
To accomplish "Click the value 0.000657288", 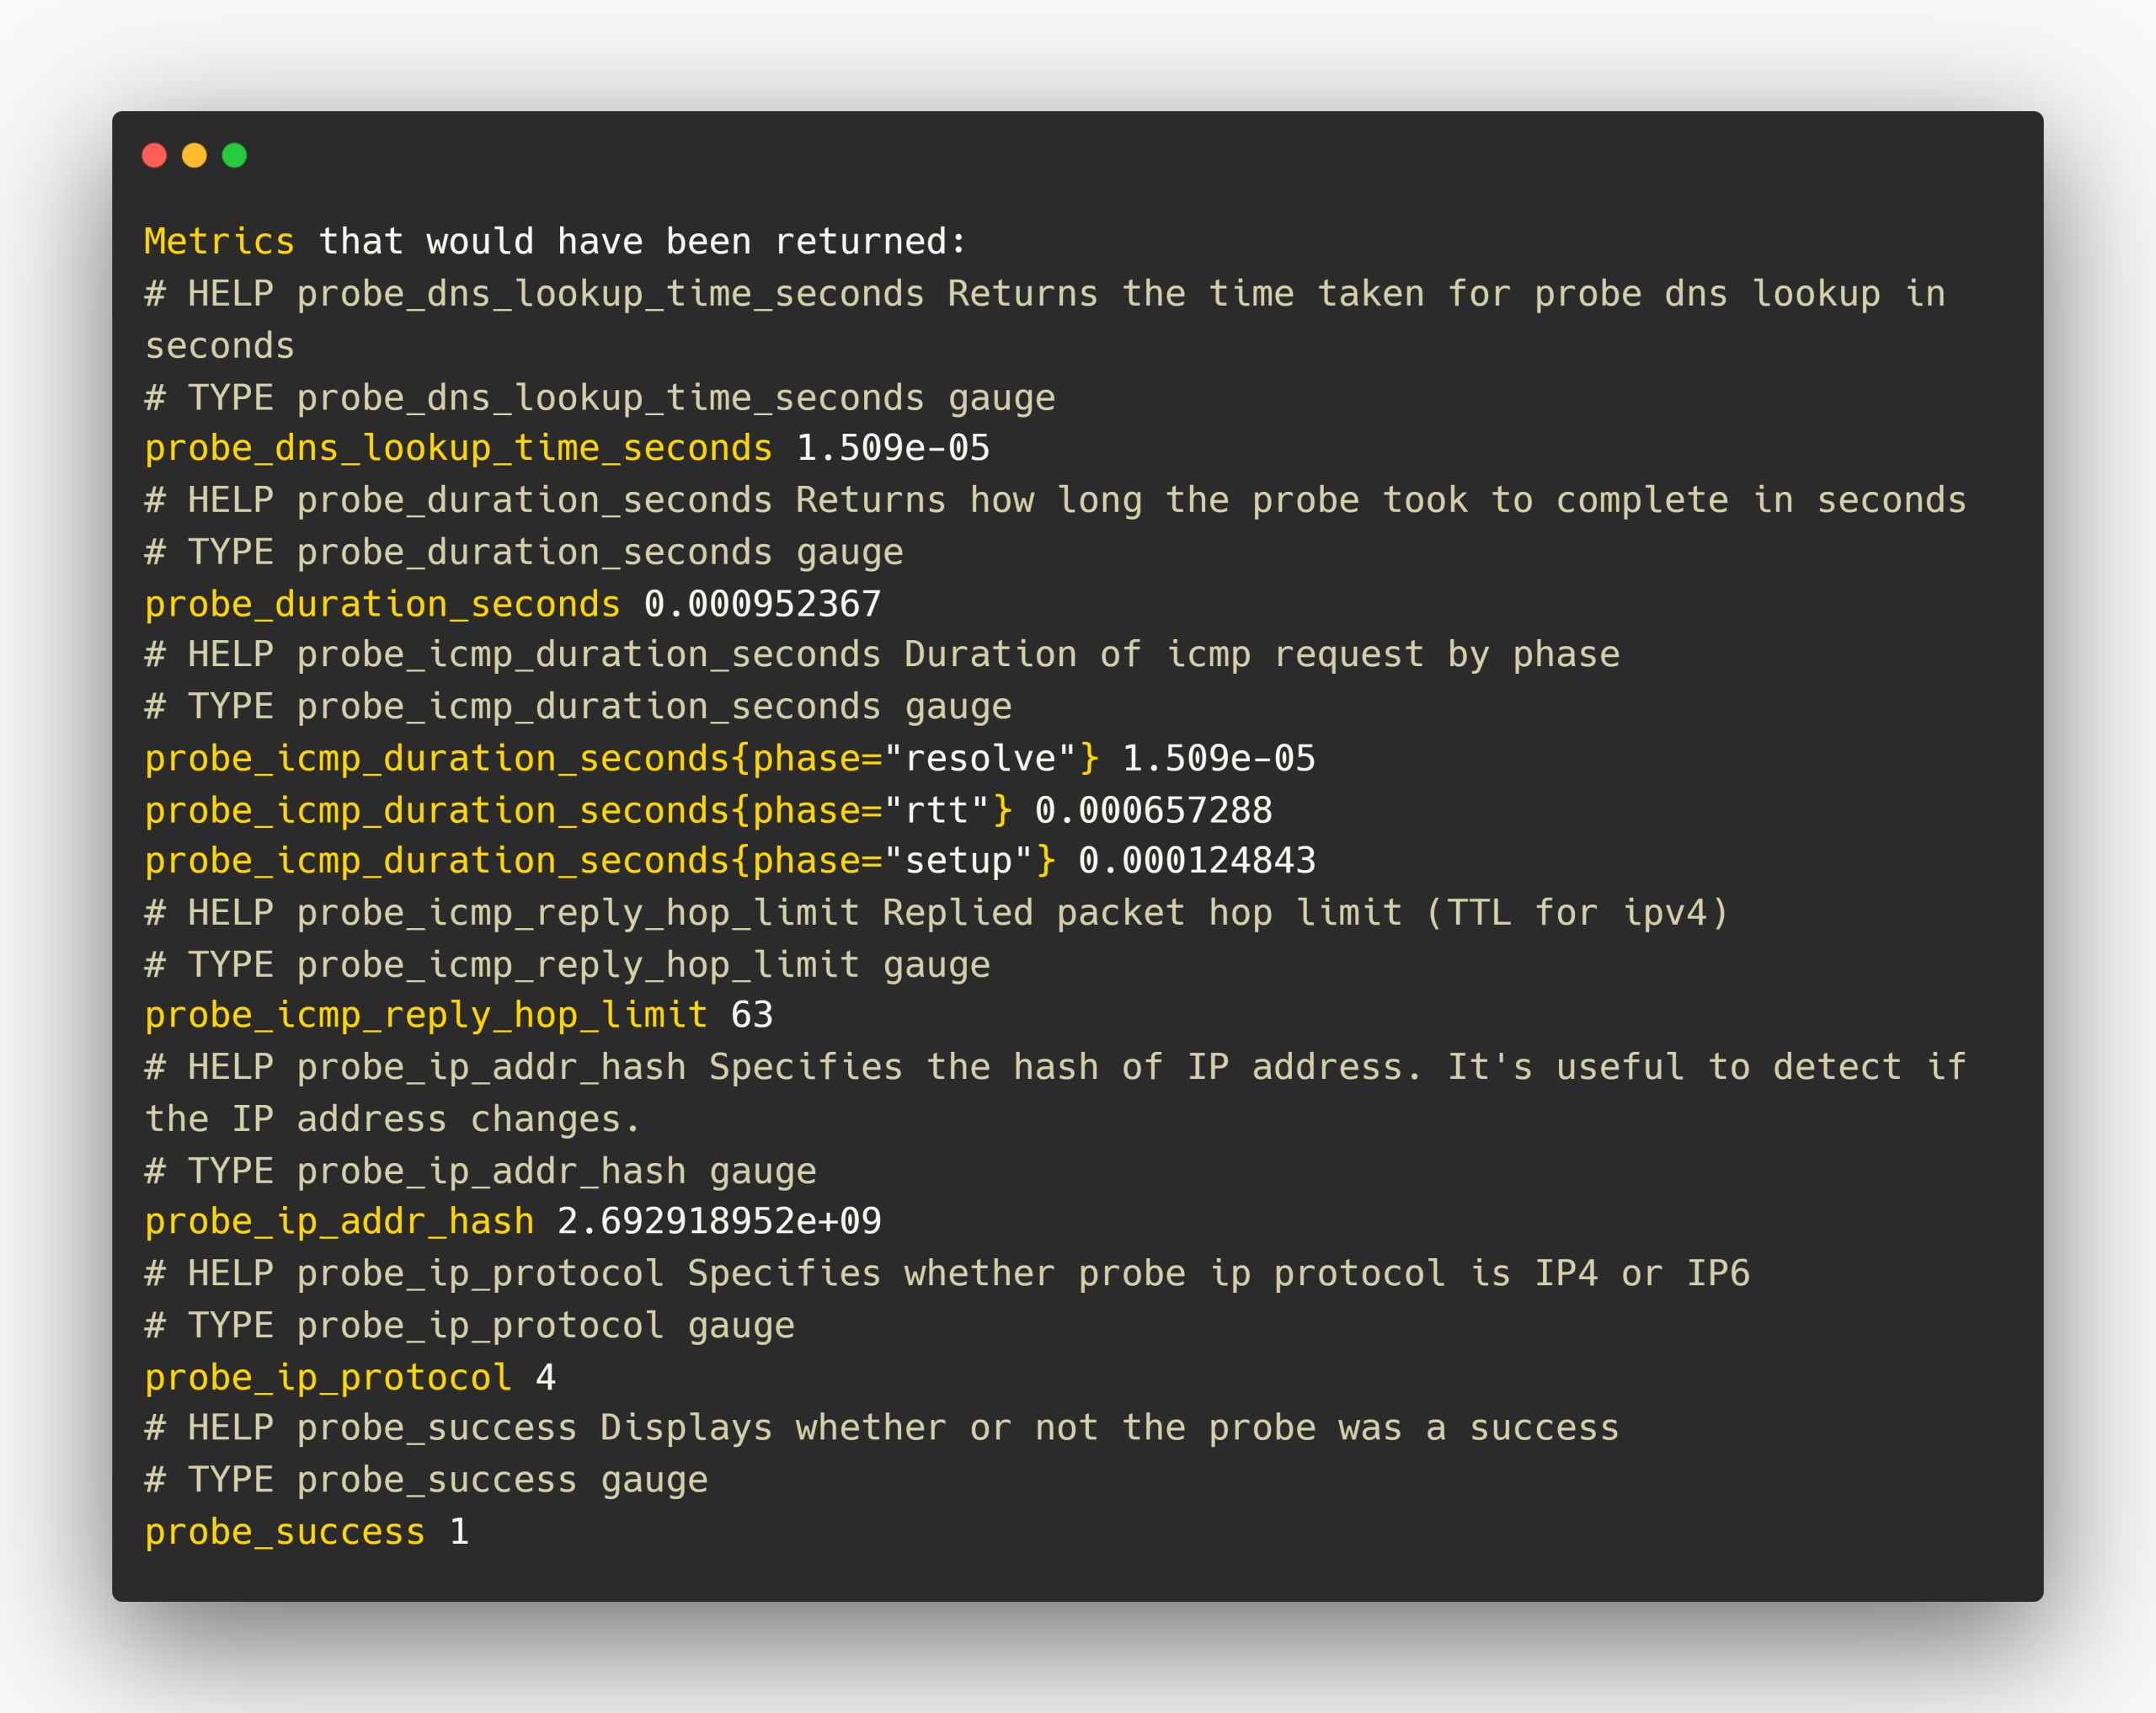I will (1153, 810).
